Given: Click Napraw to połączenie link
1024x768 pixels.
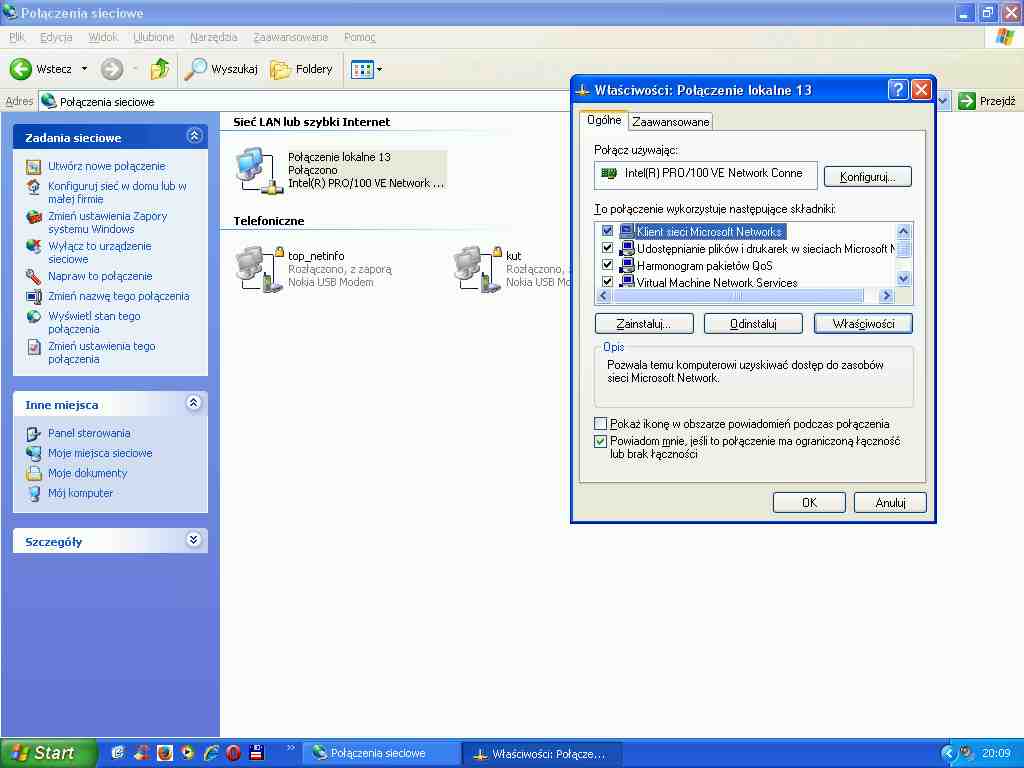Looking at the screenshot, I should pos(100,276).
